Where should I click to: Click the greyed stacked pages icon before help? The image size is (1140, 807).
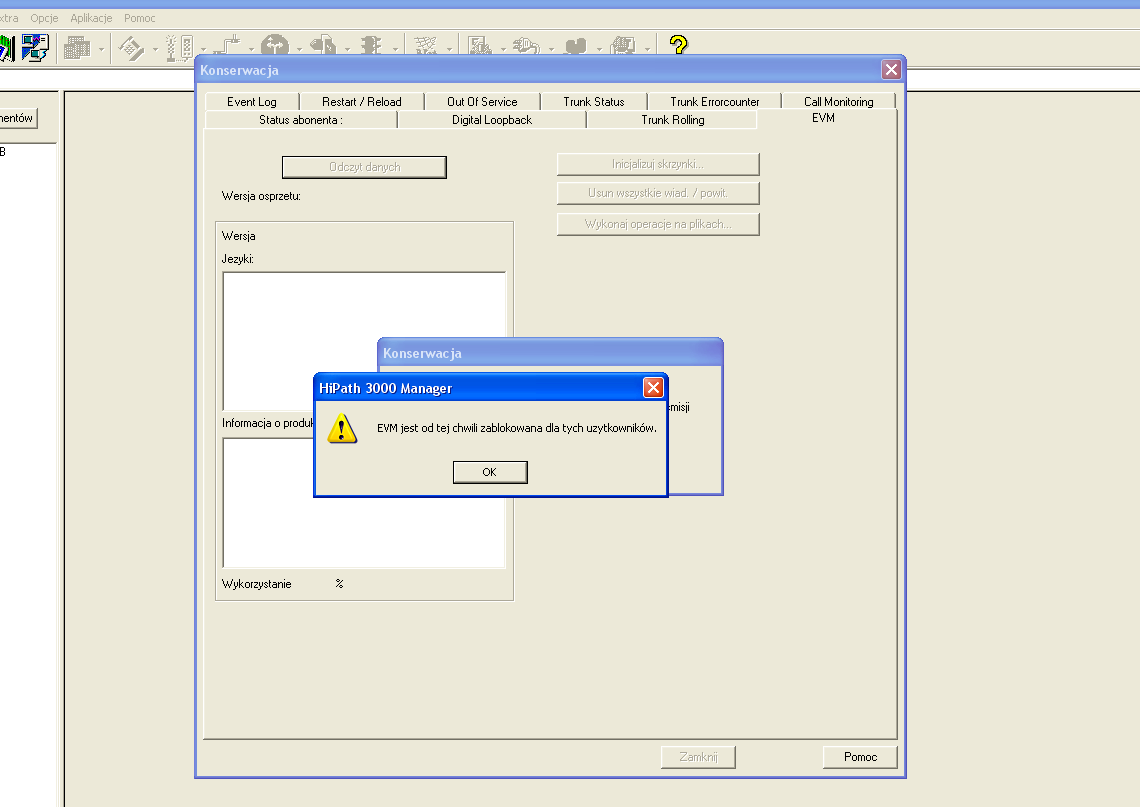click(x=623, y=47)
